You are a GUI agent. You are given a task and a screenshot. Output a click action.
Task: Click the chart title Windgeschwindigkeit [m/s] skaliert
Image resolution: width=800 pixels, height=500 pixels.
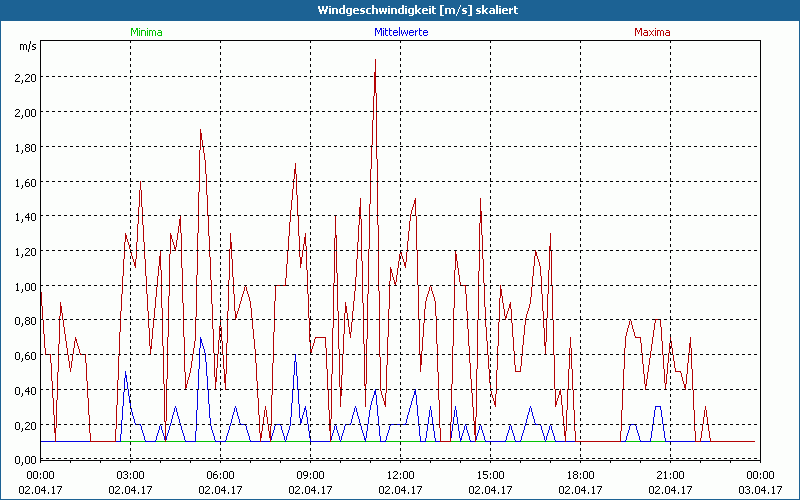tap(400, 10)
